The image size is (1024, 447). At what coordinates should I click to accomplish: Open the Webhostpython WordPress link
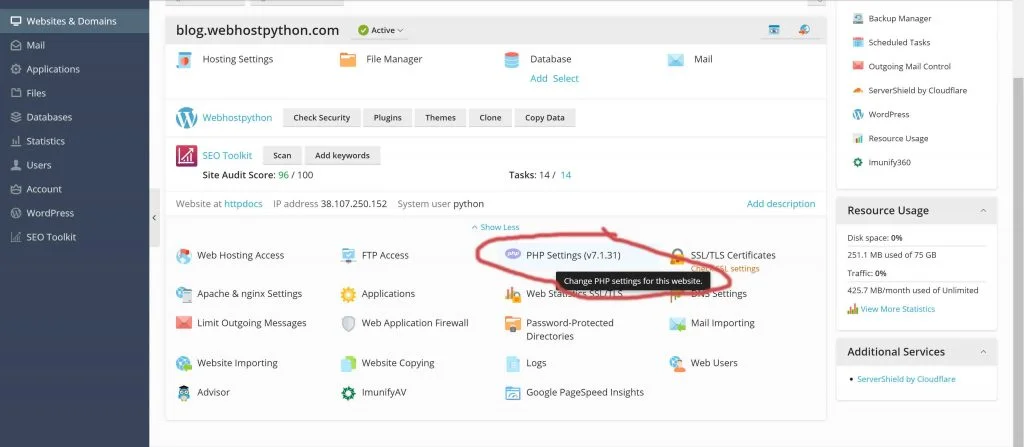[x=237, y=118]
